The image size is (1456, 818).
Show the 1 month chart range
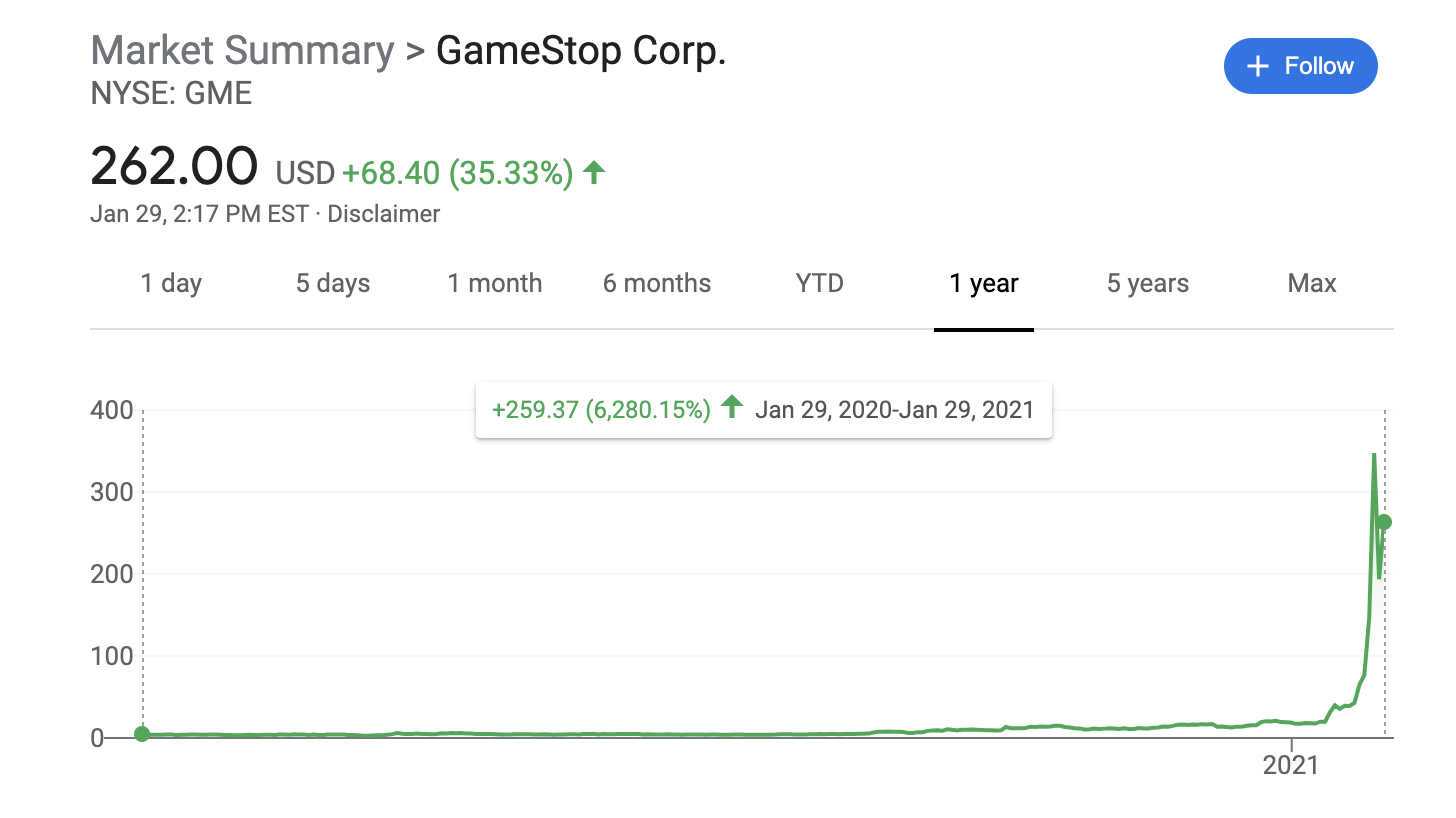494,284
